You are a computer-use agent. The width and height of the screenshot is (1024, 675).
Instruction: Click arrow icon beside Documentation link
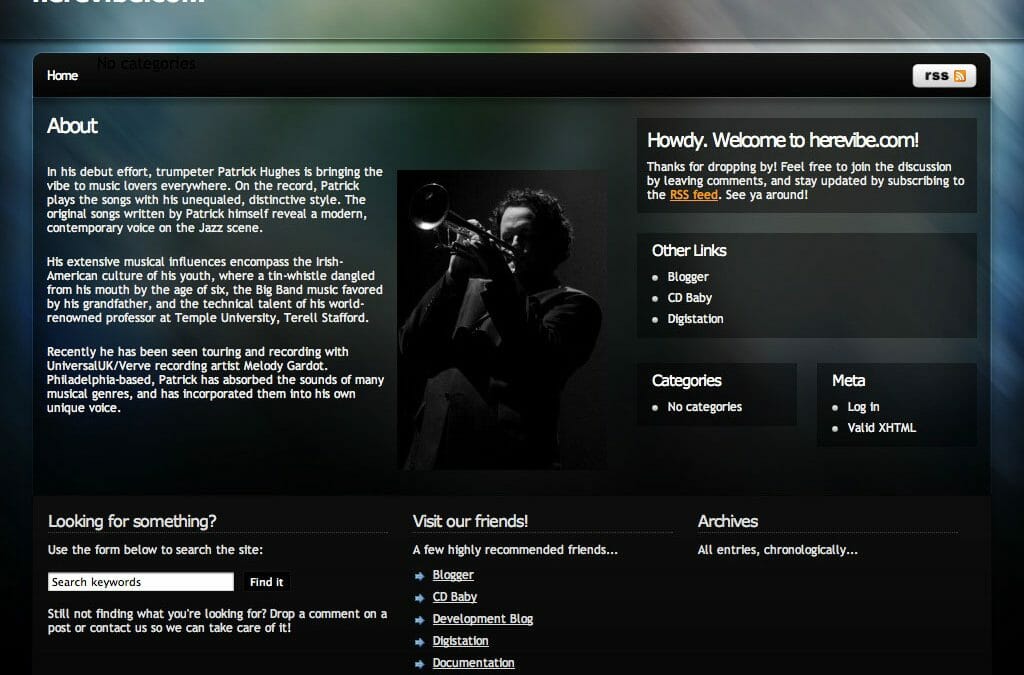tap(420, 664)
